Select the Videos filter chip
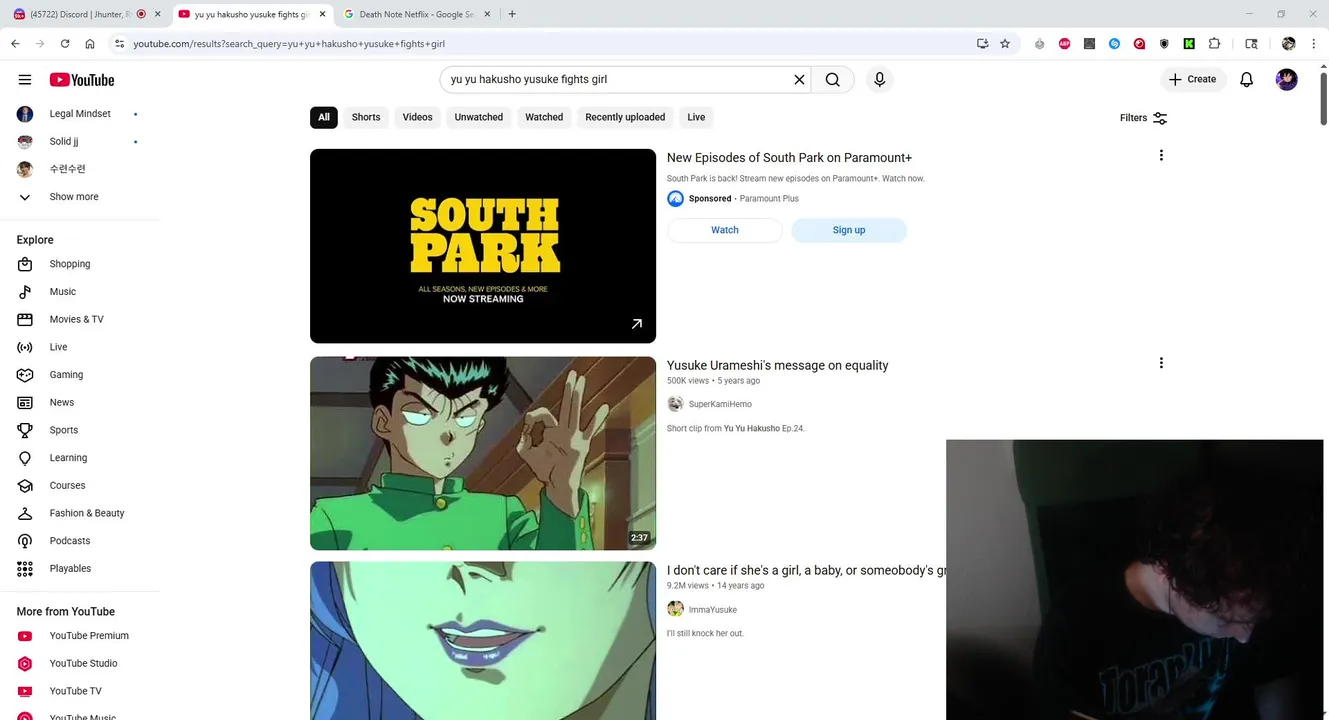1329x720 pixels. point(417,117)
